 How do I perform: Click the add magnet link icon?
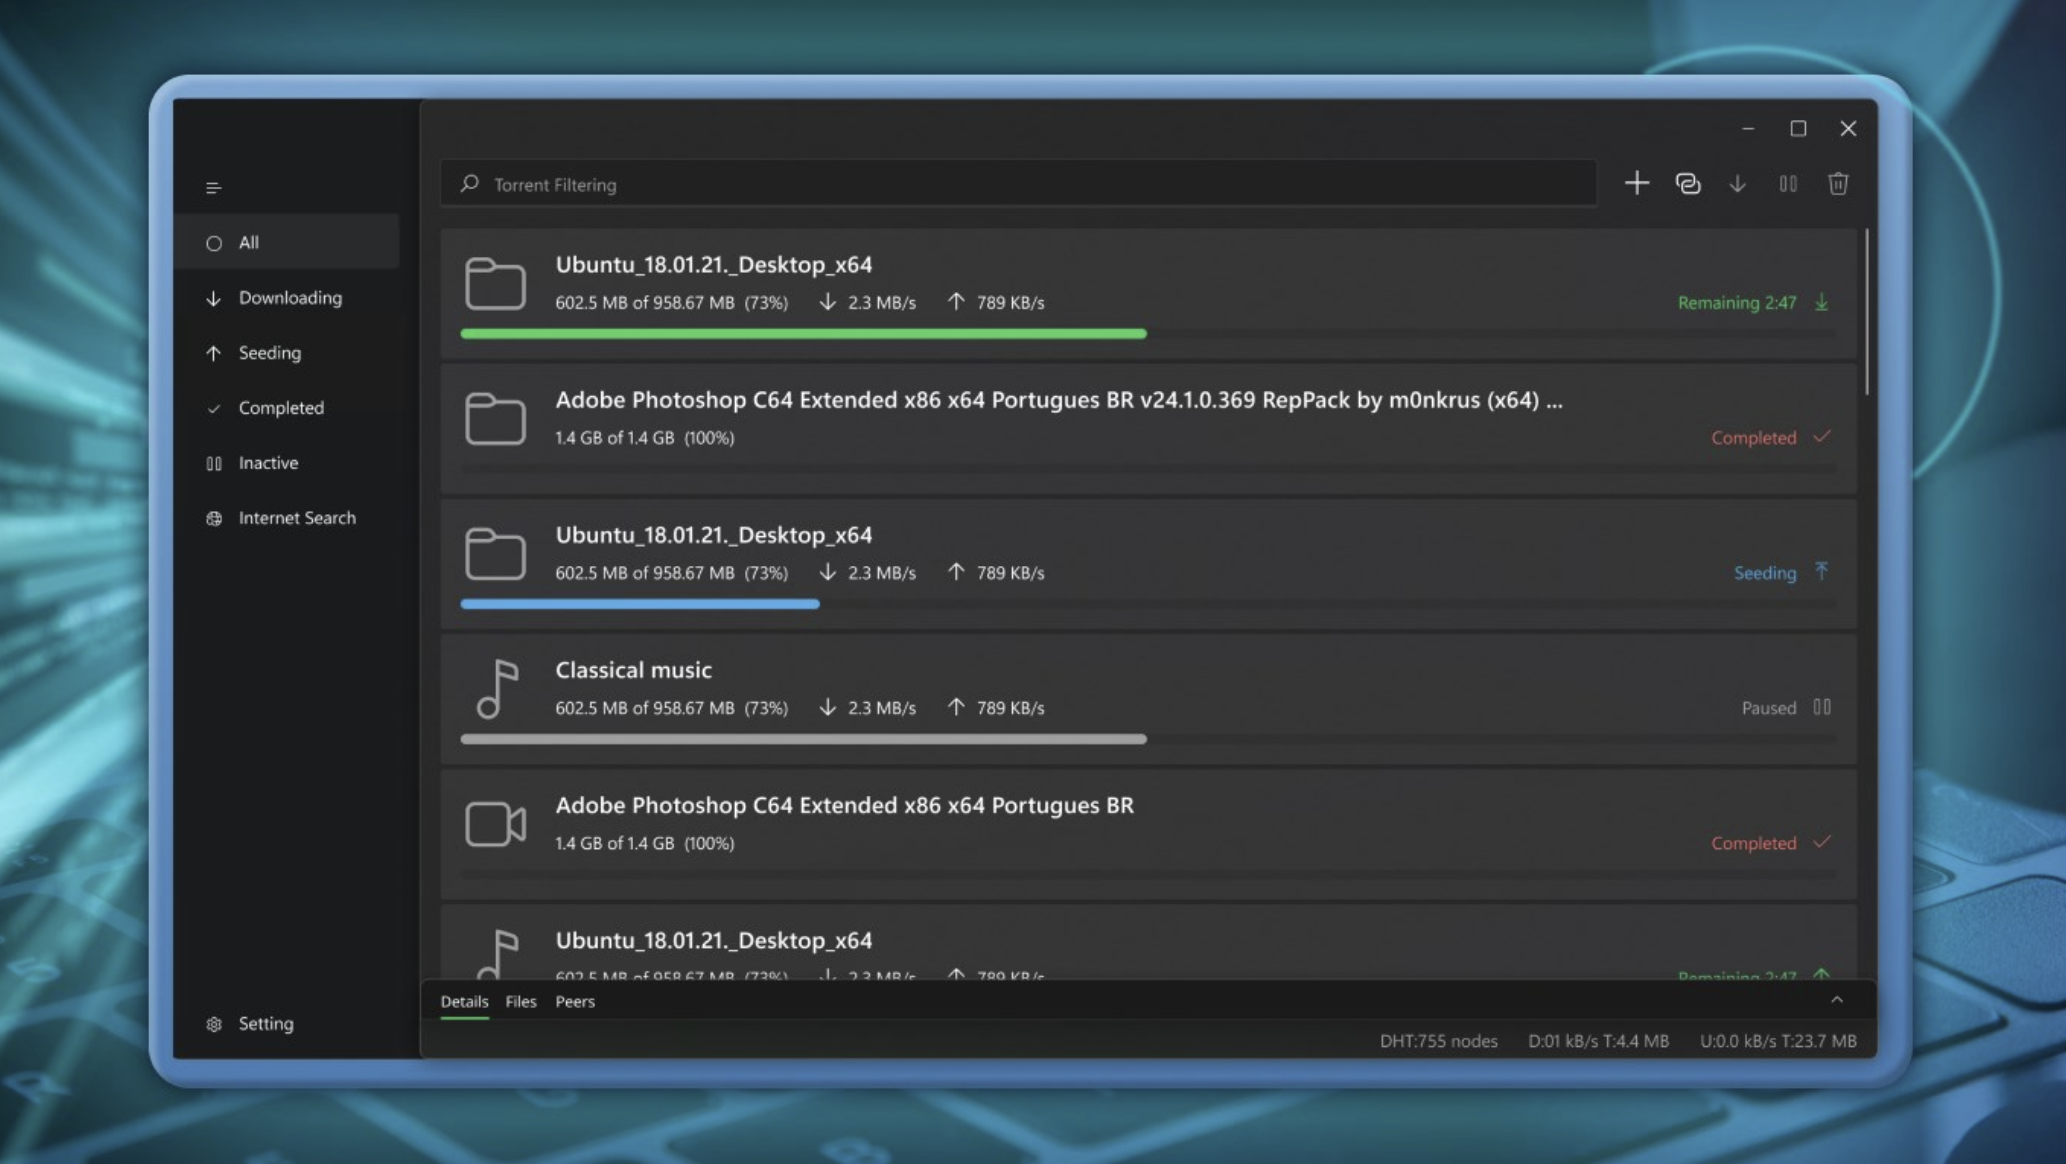(x=1688, y=184)
